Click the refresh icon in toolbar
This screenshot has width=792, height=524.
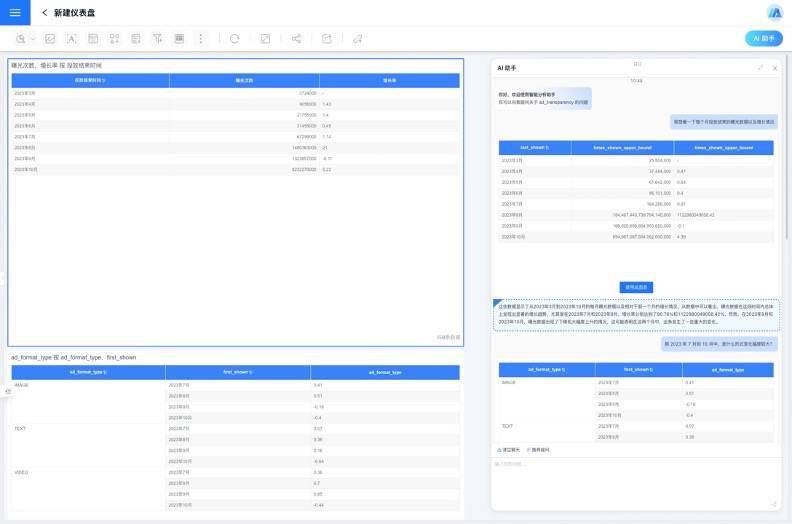pos(234,38)
